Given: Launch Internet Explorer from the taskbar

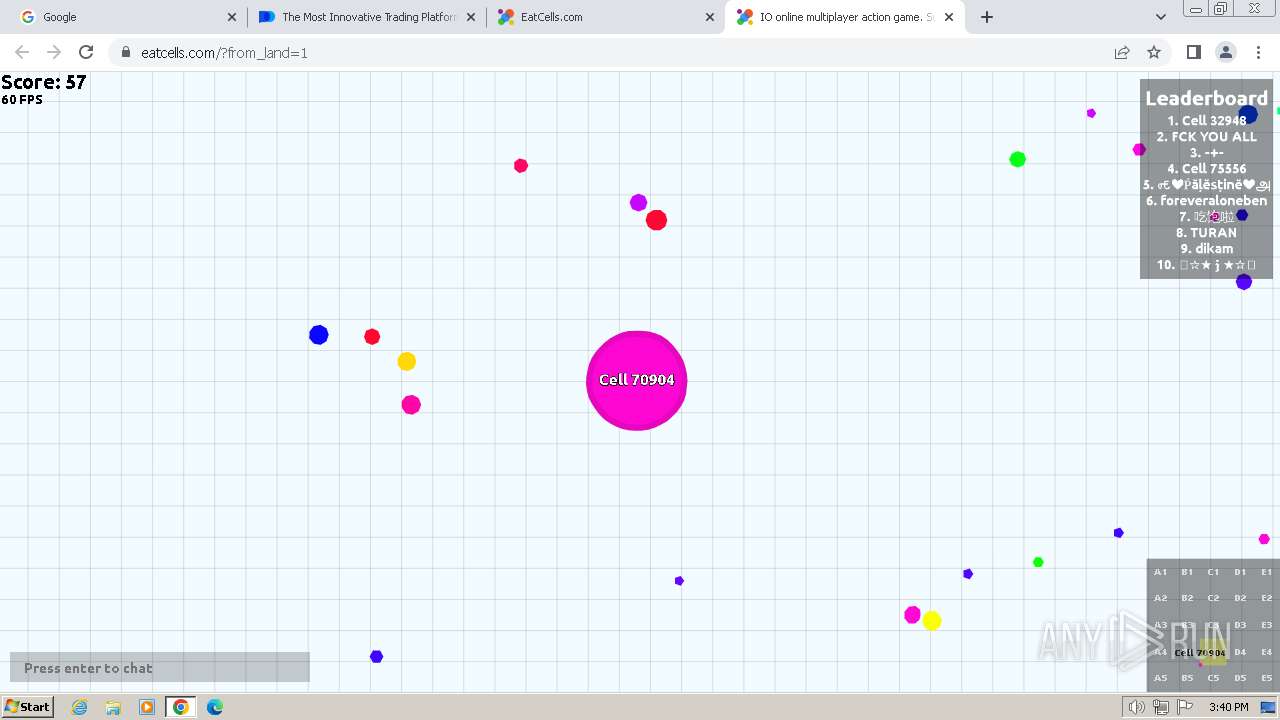Looking at the screenshot, I should (x=80, y=707).
